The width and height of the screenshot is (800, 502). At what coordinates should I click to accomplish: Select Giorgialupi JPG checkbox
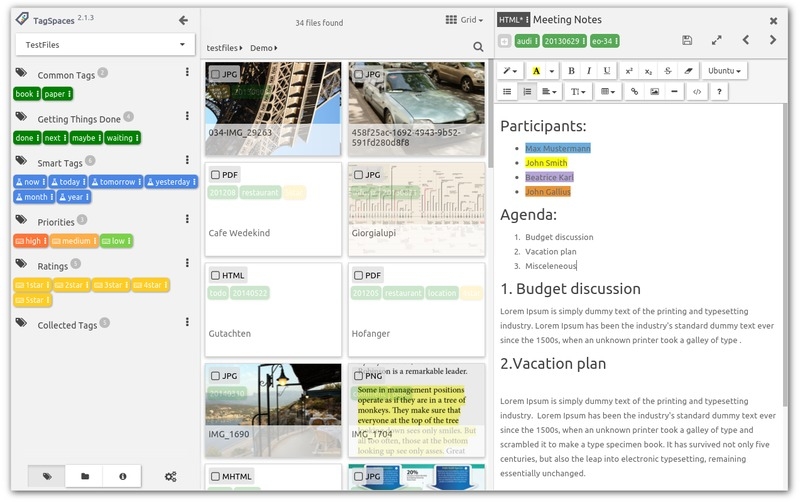click(x=359, y=175)
